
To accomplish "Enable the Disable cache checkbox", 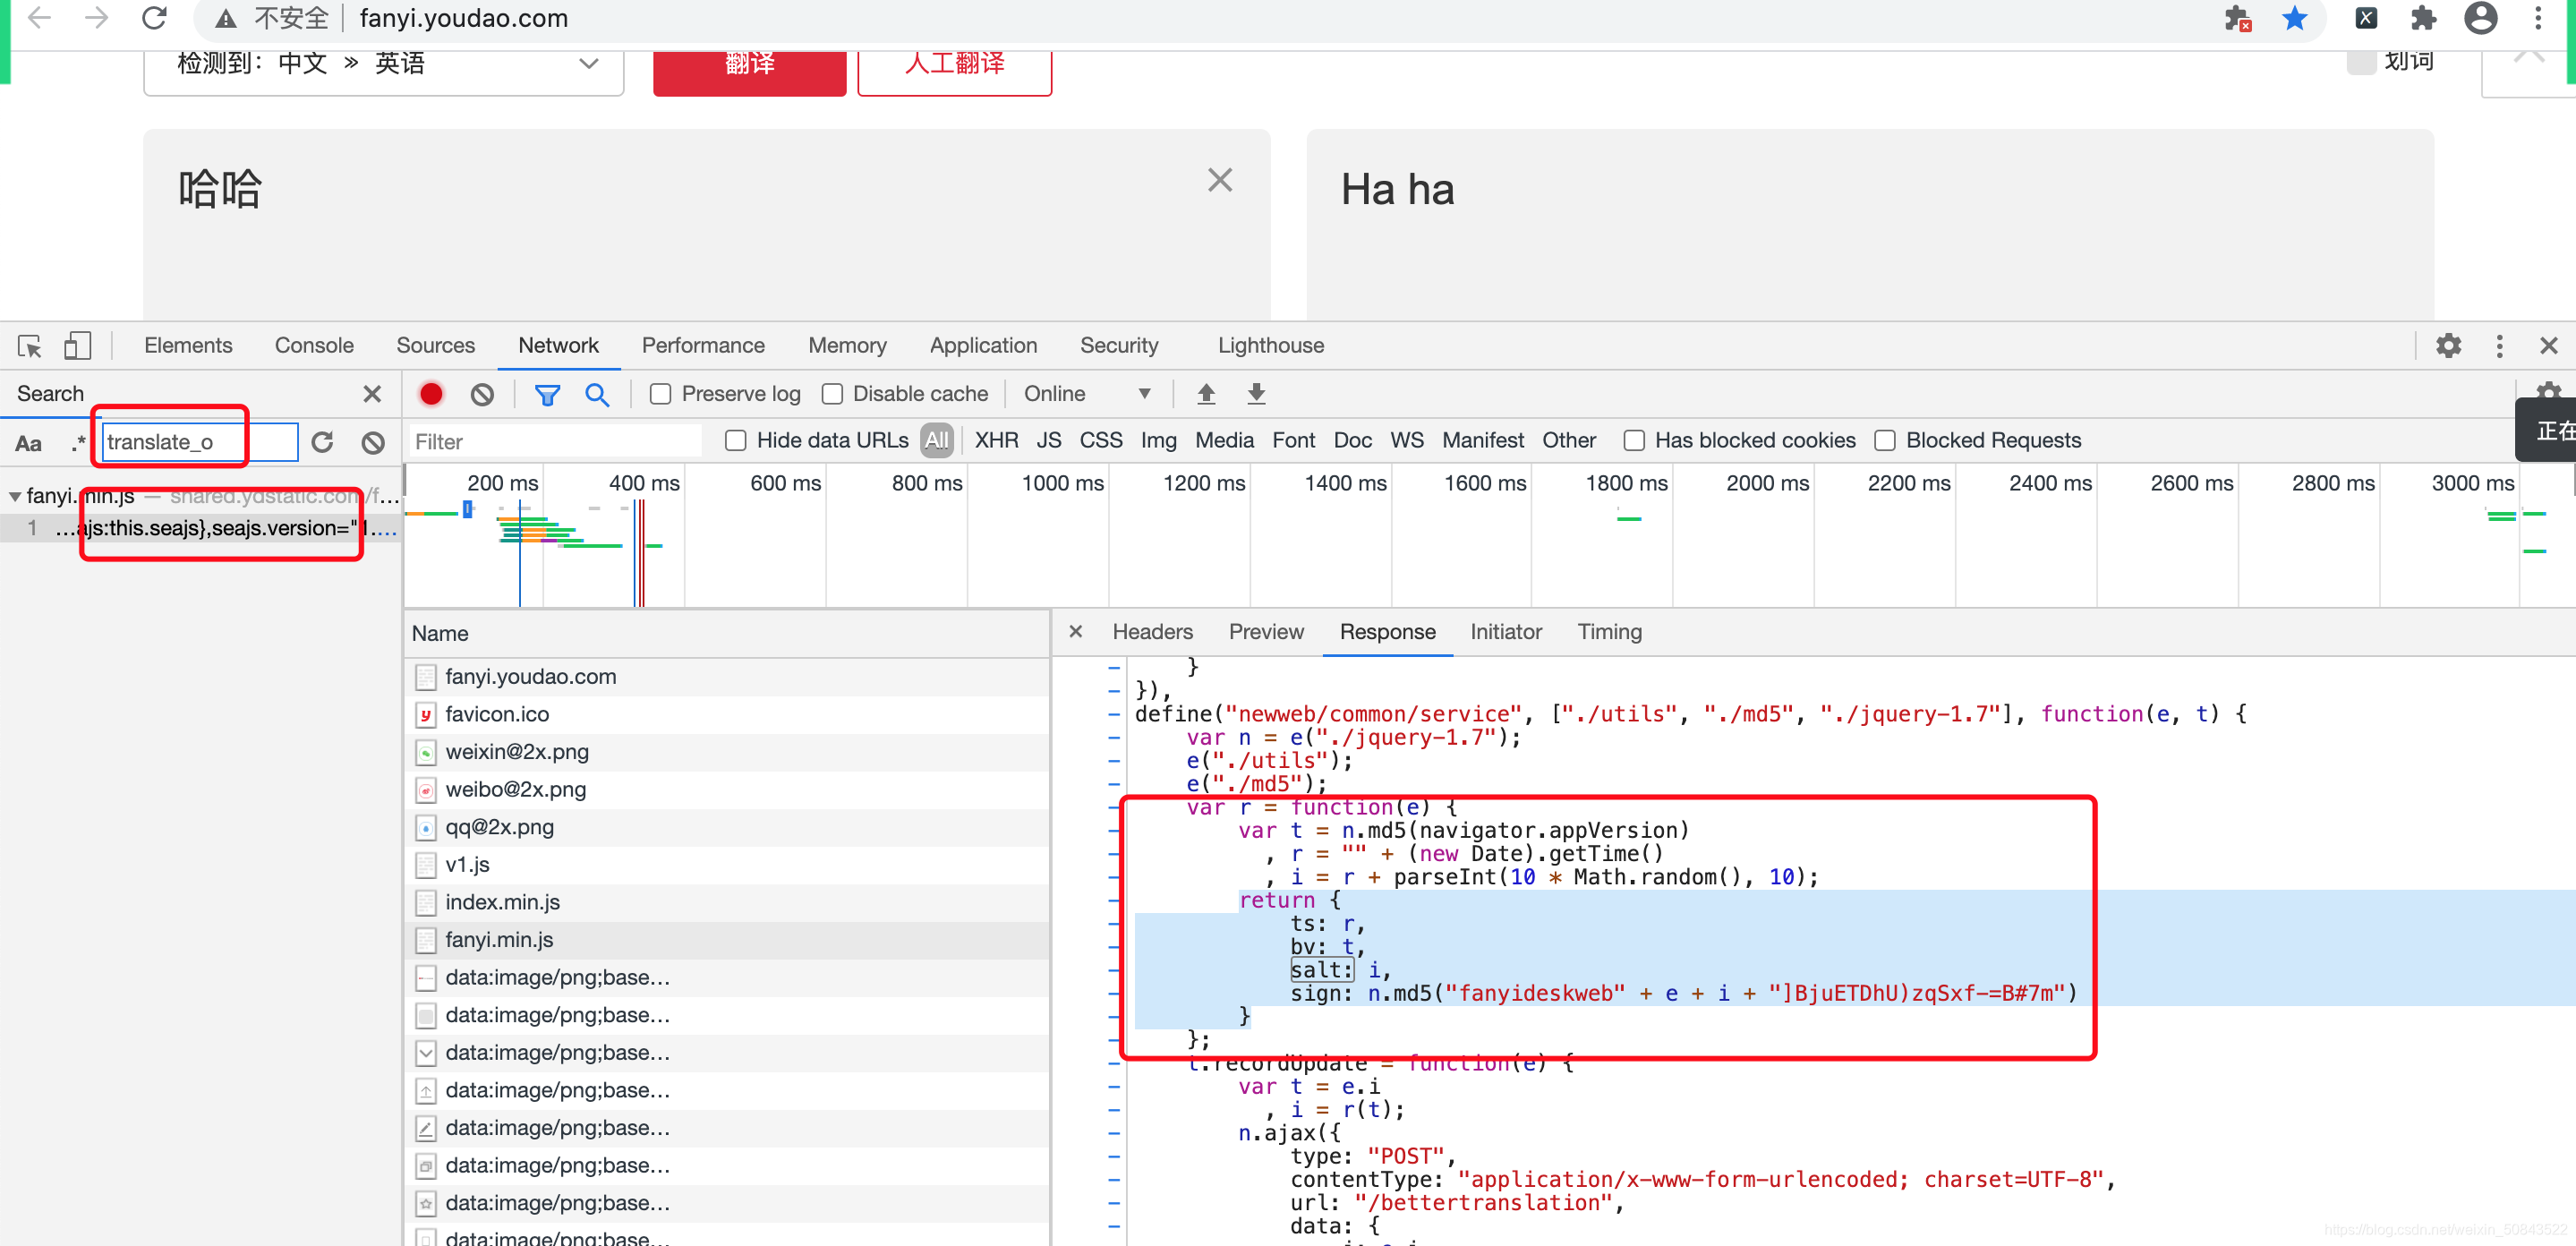I will (x=832, y=394).
